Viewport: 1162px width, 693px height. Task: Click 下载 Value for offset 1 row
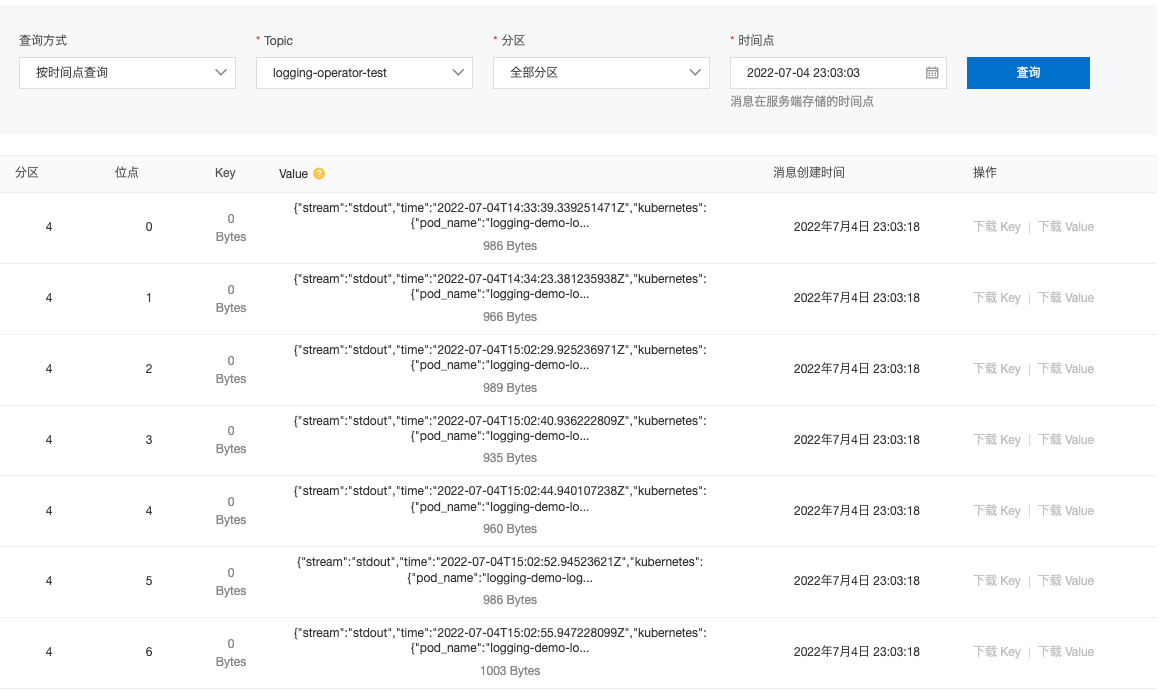1065,298
